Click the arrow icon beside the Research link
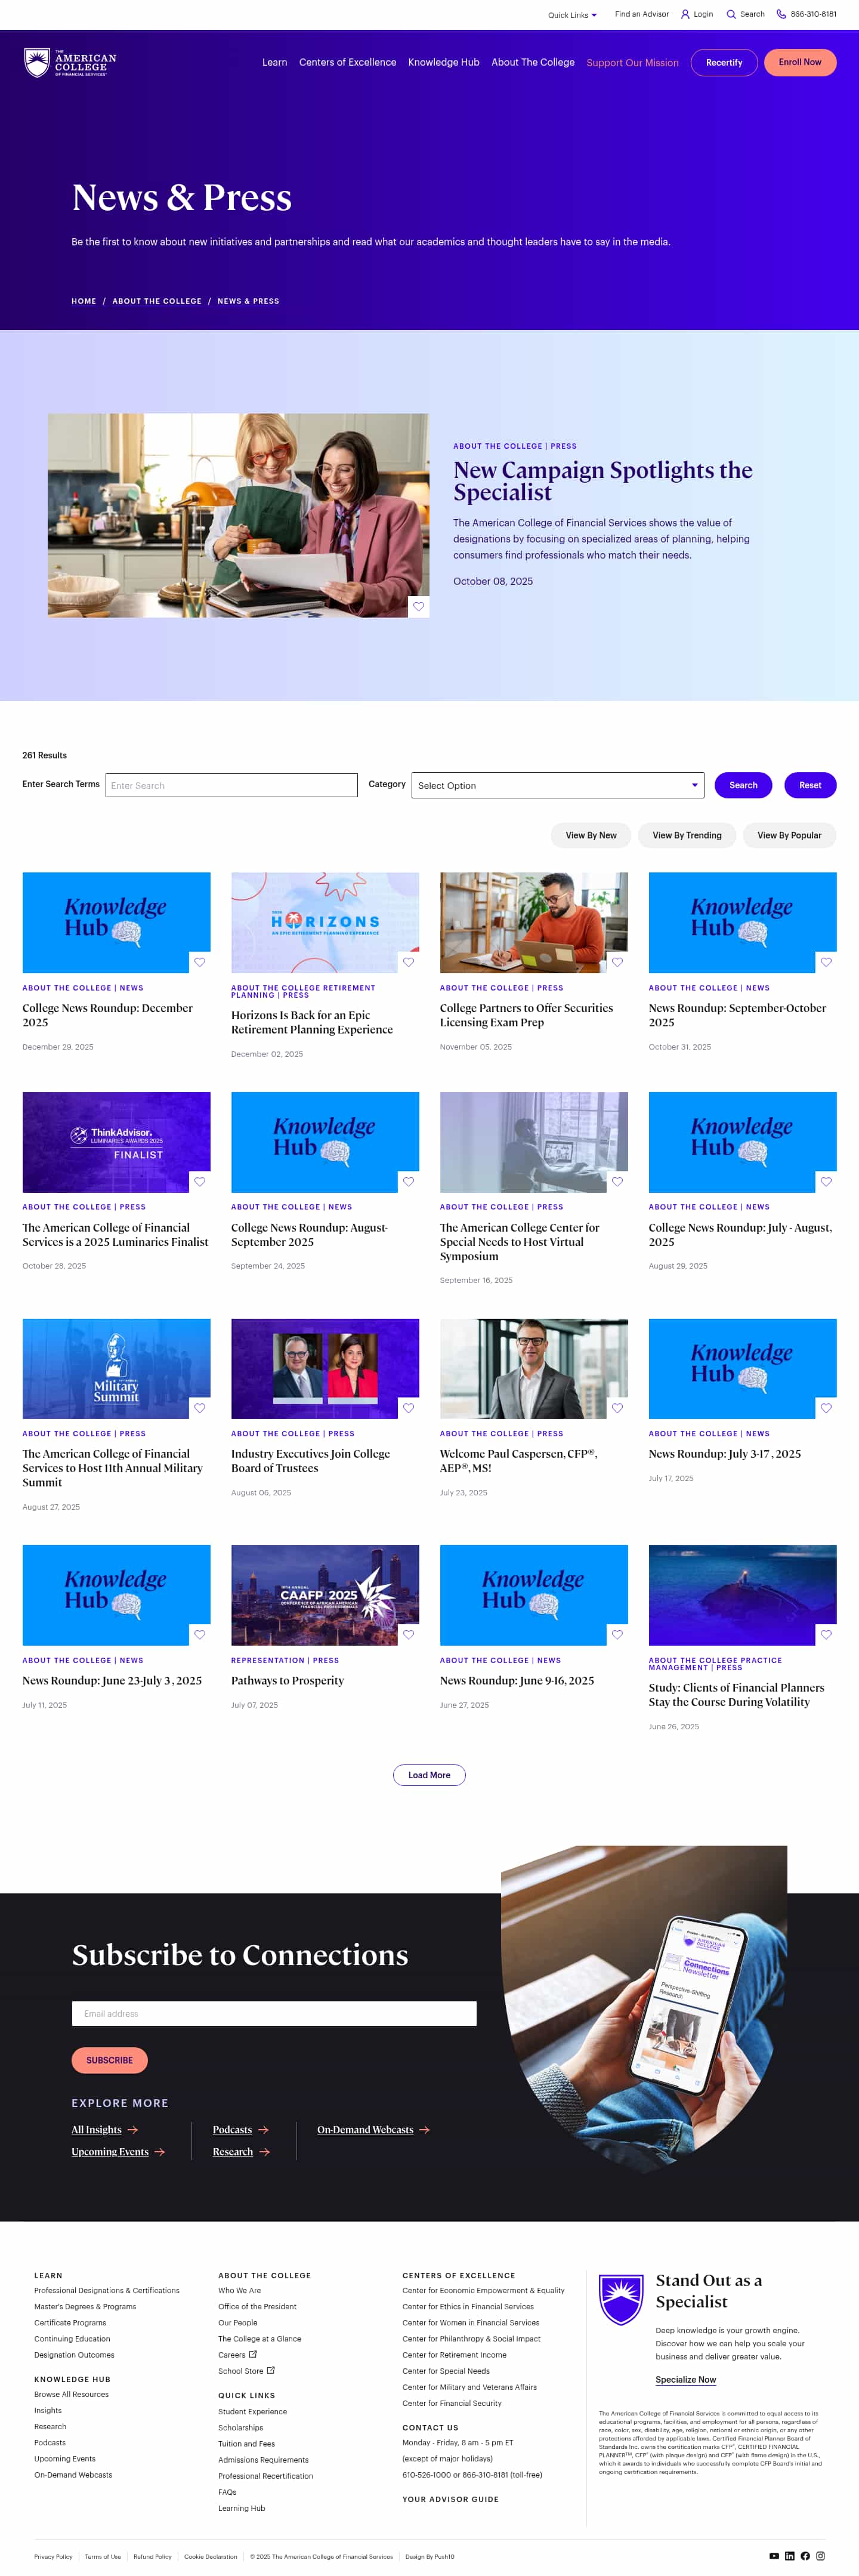Screen dimensions: 859x2576 point(264,2152)
